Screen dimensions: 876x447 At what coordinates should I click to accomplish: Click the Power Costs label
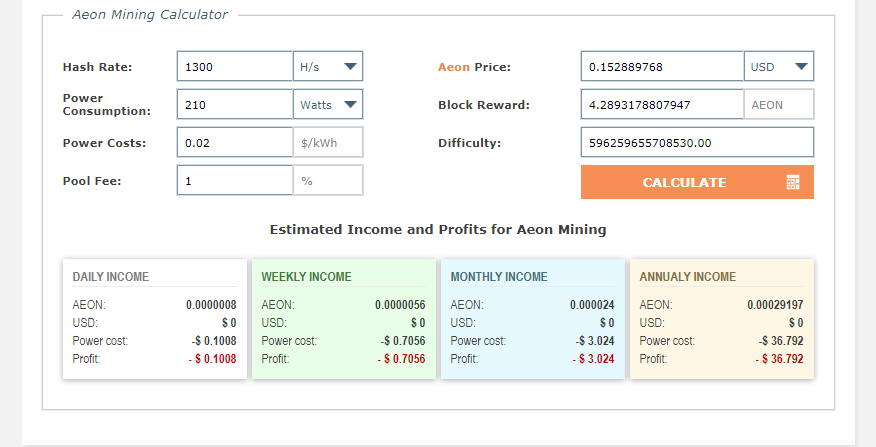[x=104, y=143]
